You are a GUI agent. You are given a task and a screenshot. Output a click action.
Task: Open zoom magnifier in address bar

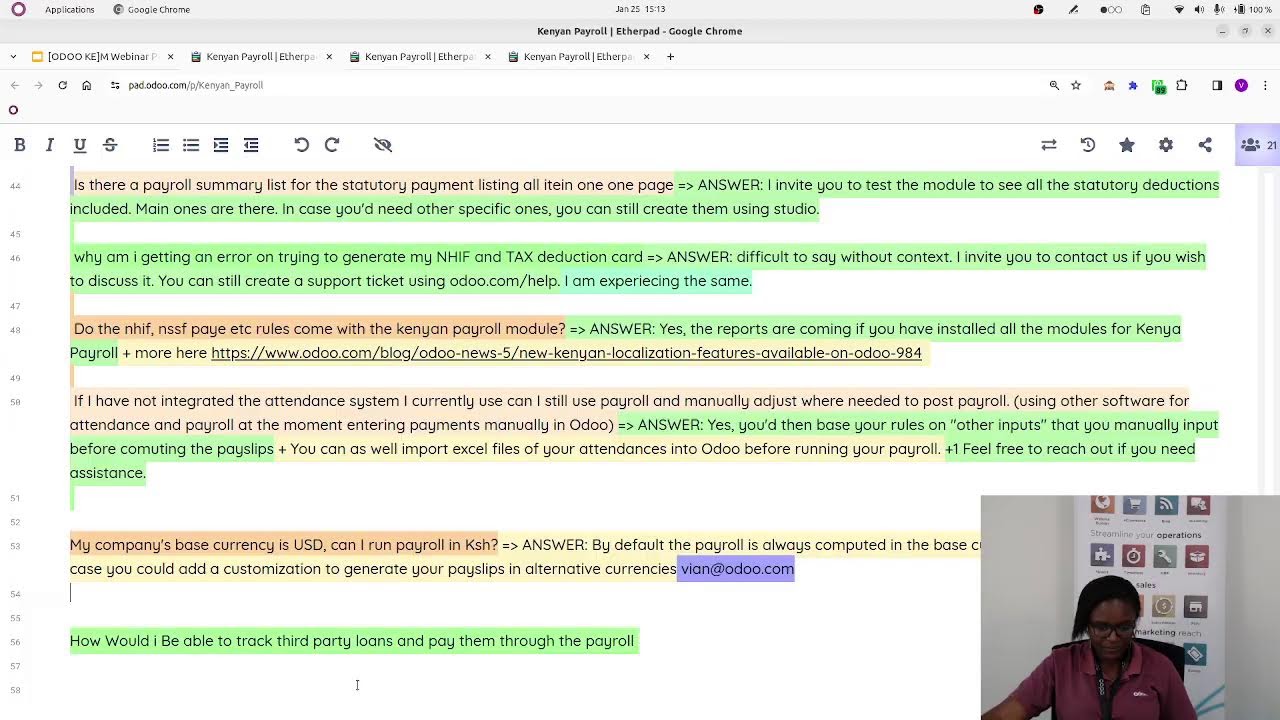(x=1054, y=85)
